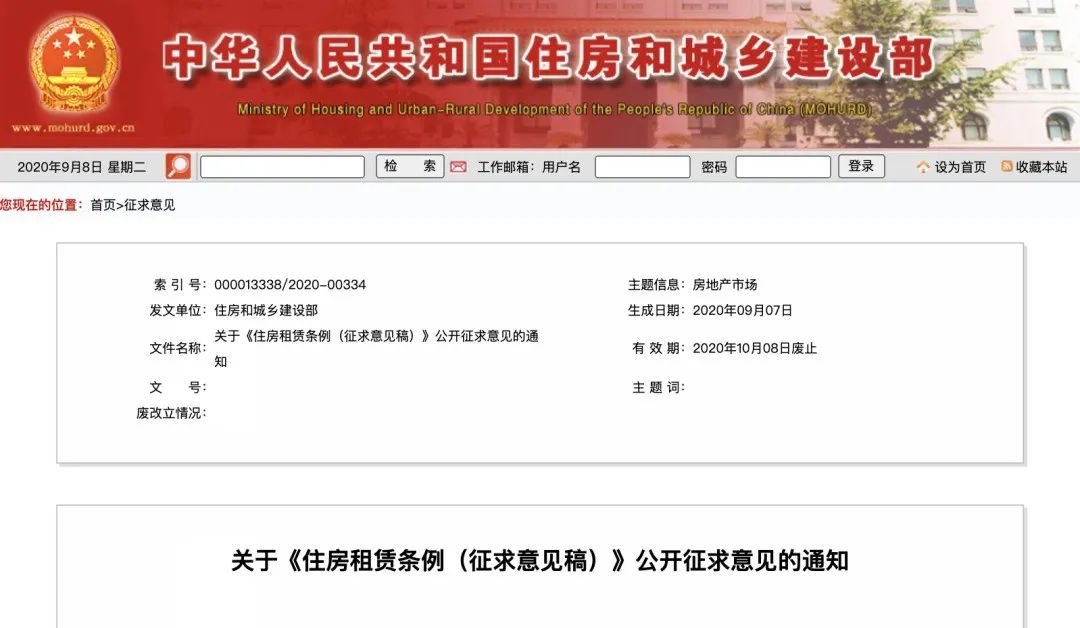Click the 主题信息 label
1080x628 pixels.
656,284
